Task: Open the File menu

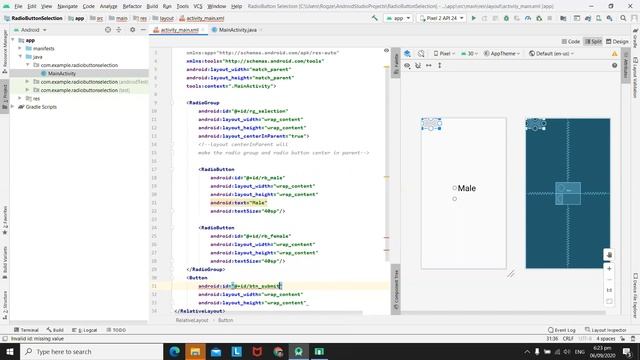Action: tap(18, 7)
